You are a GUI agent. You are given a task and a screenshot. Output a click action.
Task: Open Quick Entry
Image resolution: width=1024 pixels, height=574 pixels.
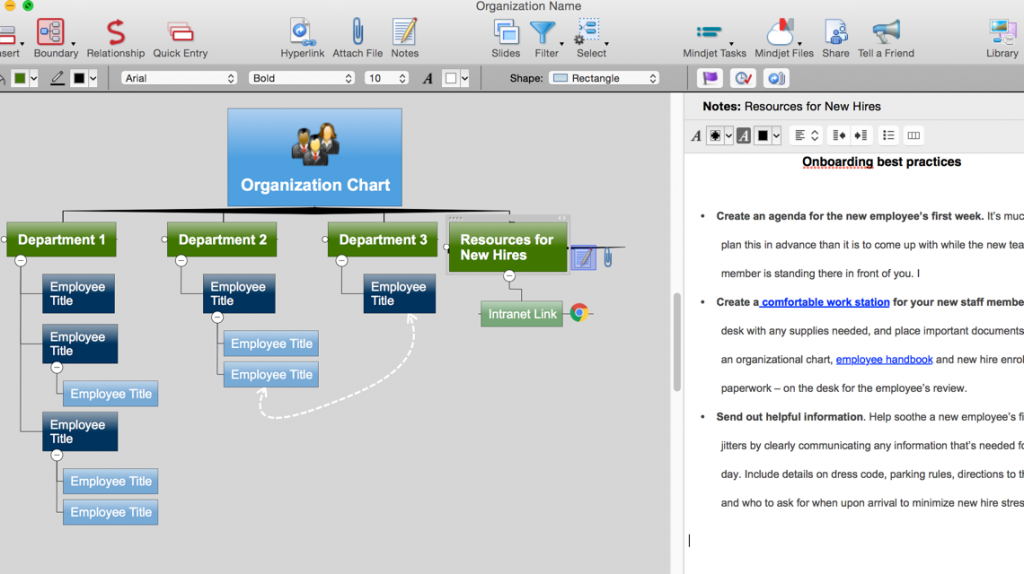[x=181, y=34]
